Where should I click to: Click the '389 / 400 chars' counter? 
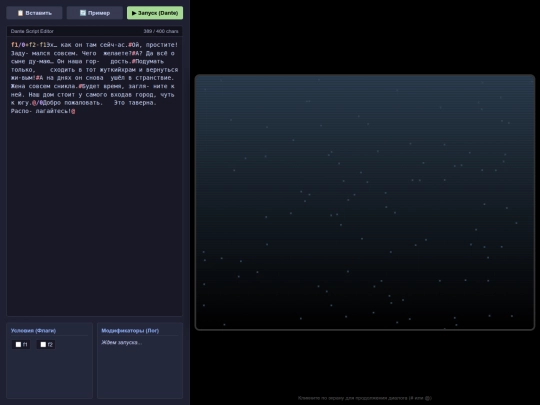tap(161, 31)
